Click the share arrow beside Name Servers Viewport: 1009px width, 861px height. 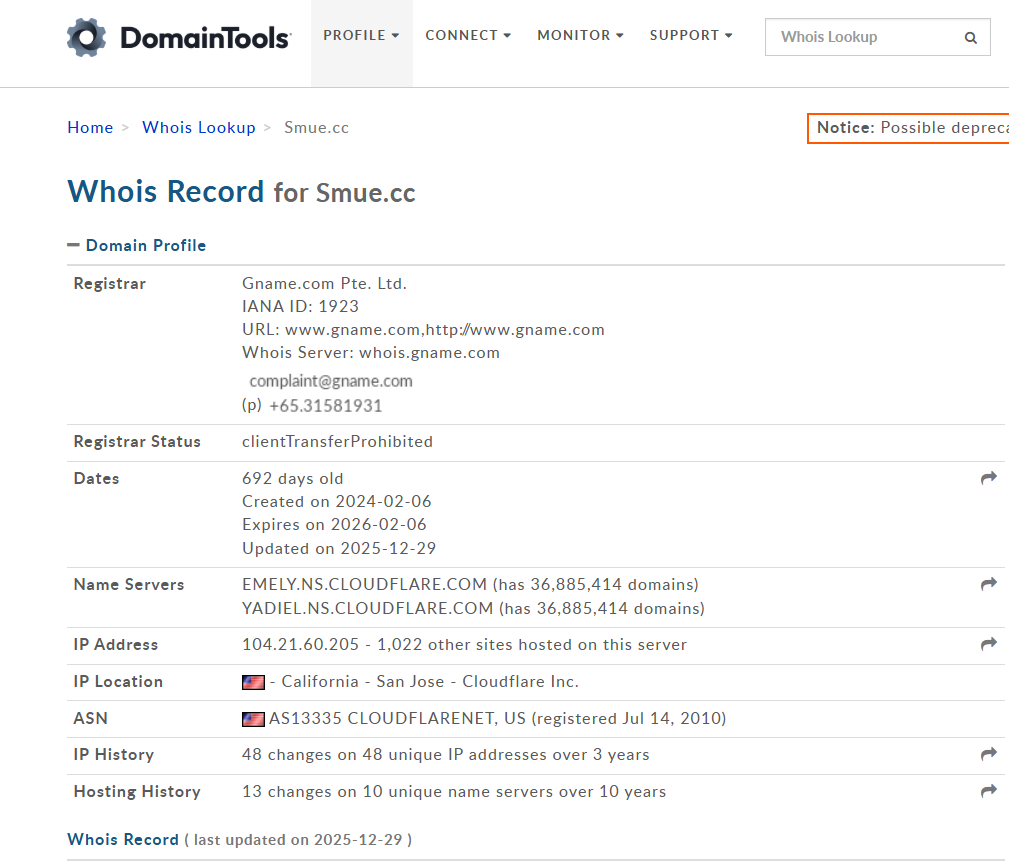coord(989,584)
